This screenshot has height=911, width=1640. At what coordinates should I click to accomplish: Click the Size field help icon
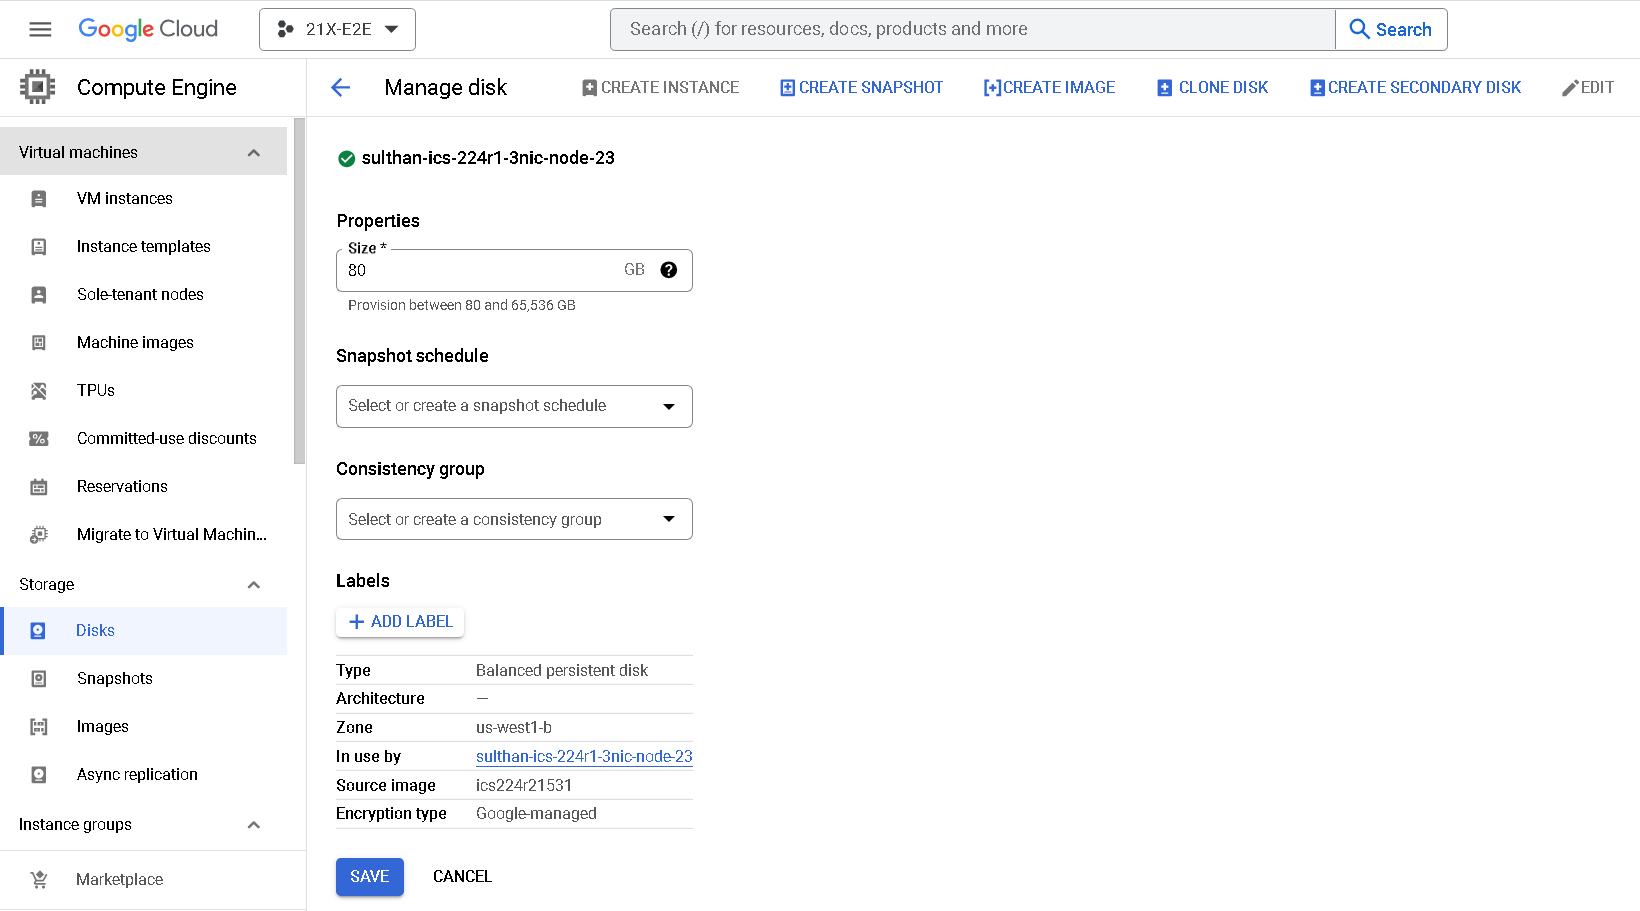tap(669, 270)
